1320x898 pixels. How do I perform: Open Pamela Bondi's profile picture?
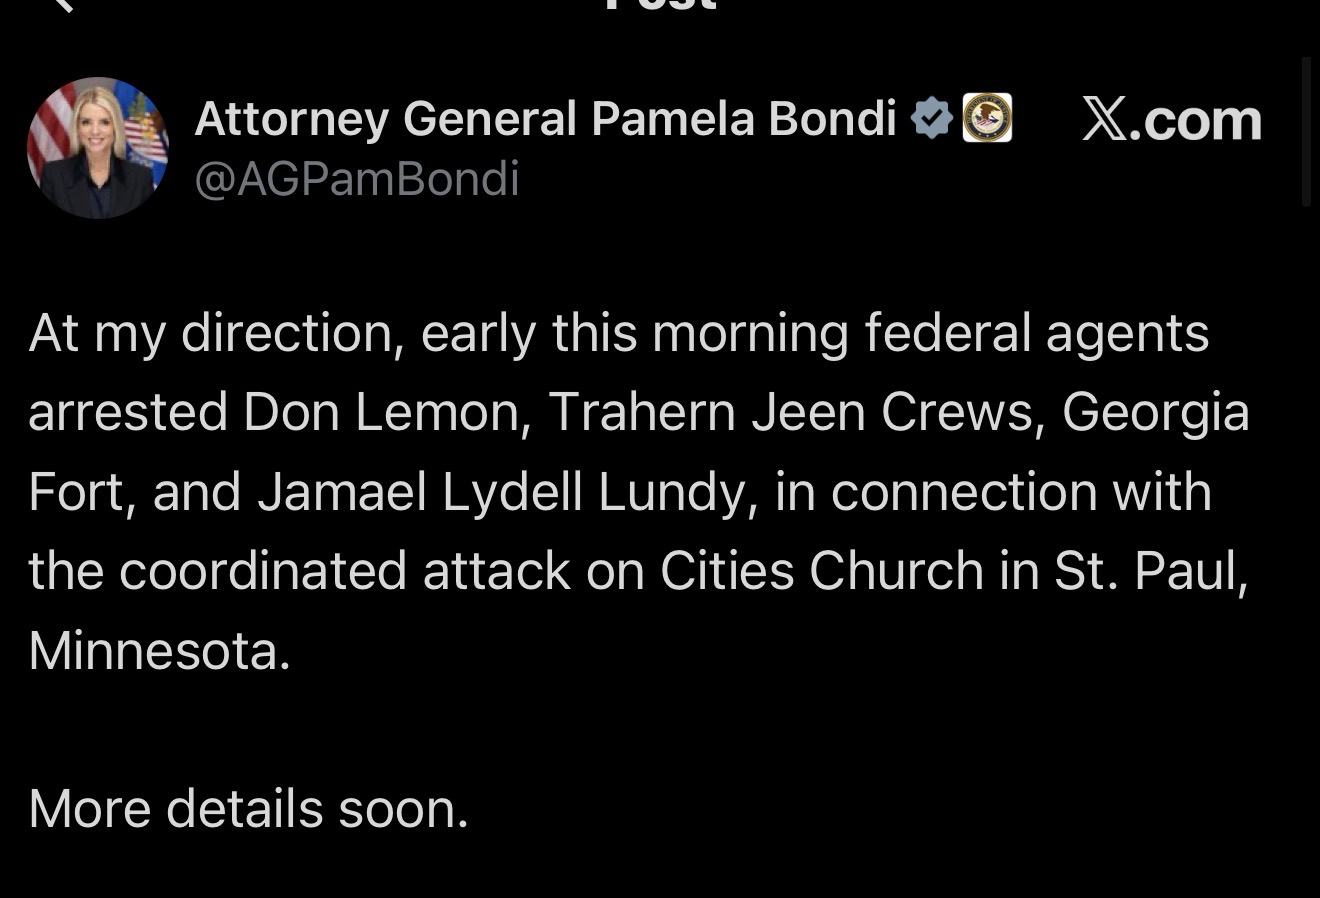97,147
